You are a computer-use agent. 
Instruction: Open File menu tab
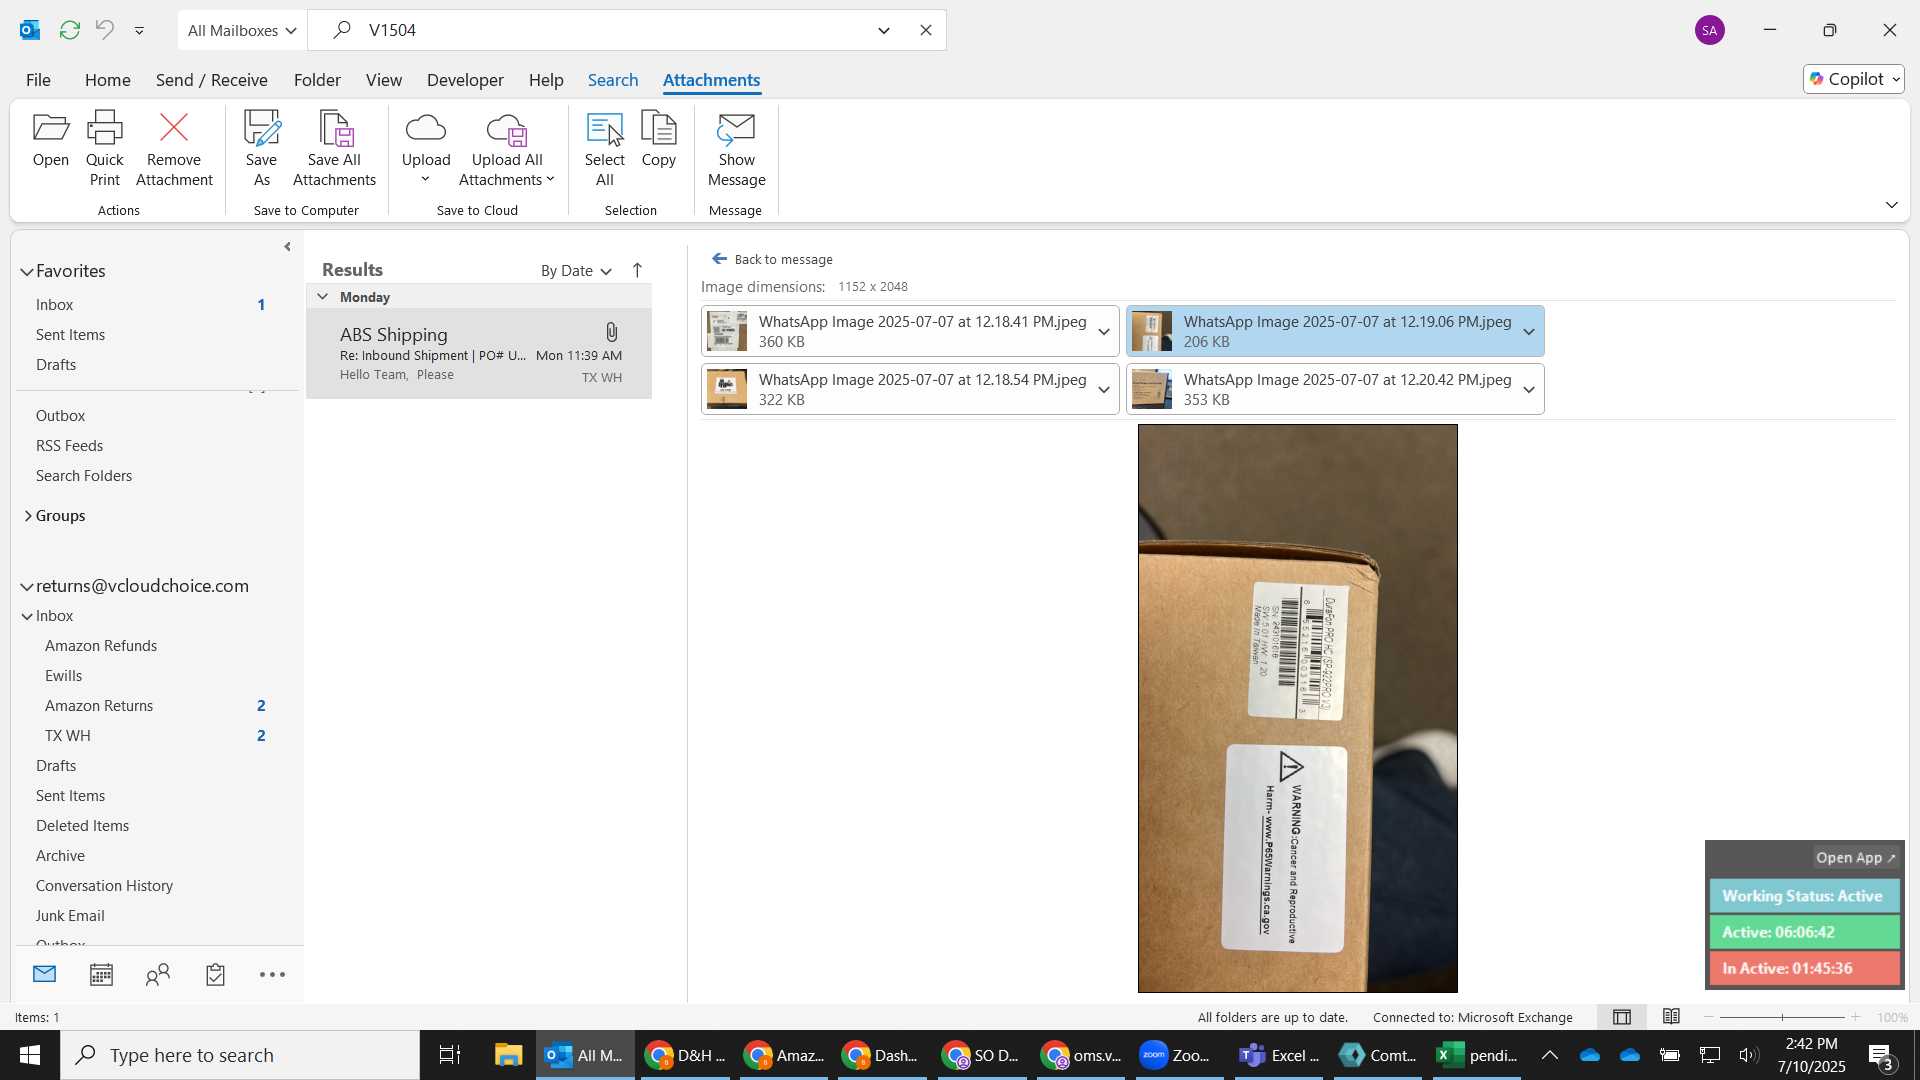pos(38,80)
